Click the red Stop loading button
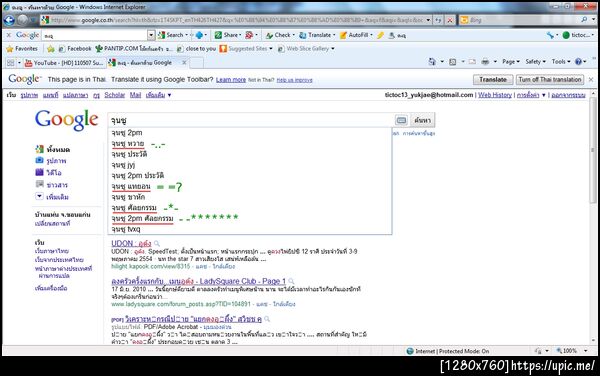The image size is (600, 376). click(450, 20)
